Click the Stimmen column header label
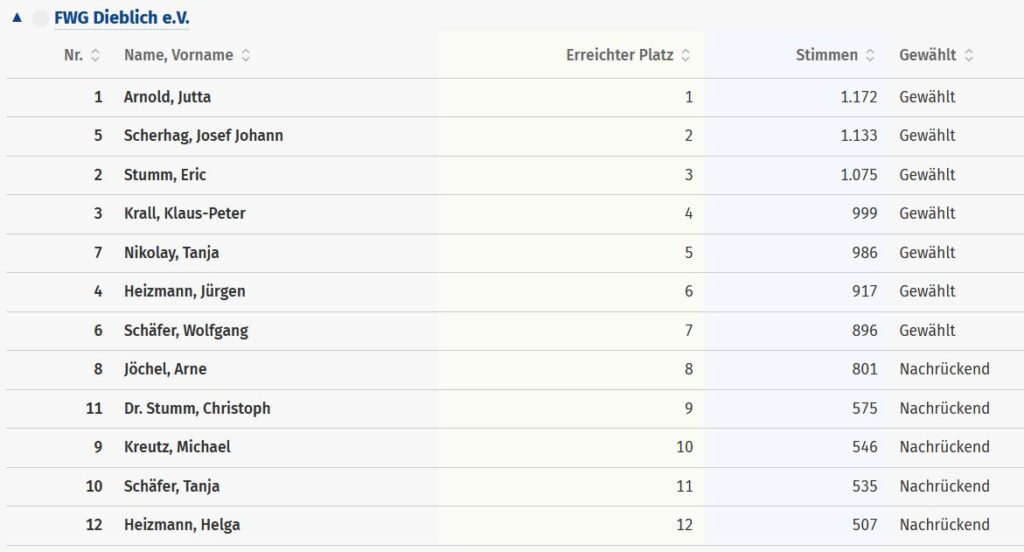Image resolution: width=1024 pixels, height=552 pixels. (x=826, y=55)
